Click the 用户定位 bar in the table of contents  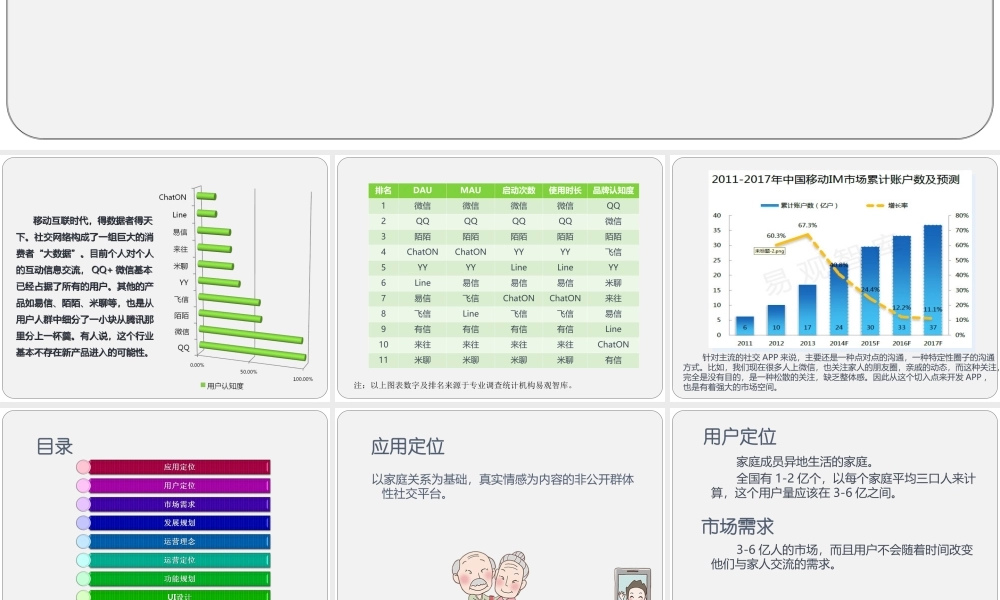[180, 486]
